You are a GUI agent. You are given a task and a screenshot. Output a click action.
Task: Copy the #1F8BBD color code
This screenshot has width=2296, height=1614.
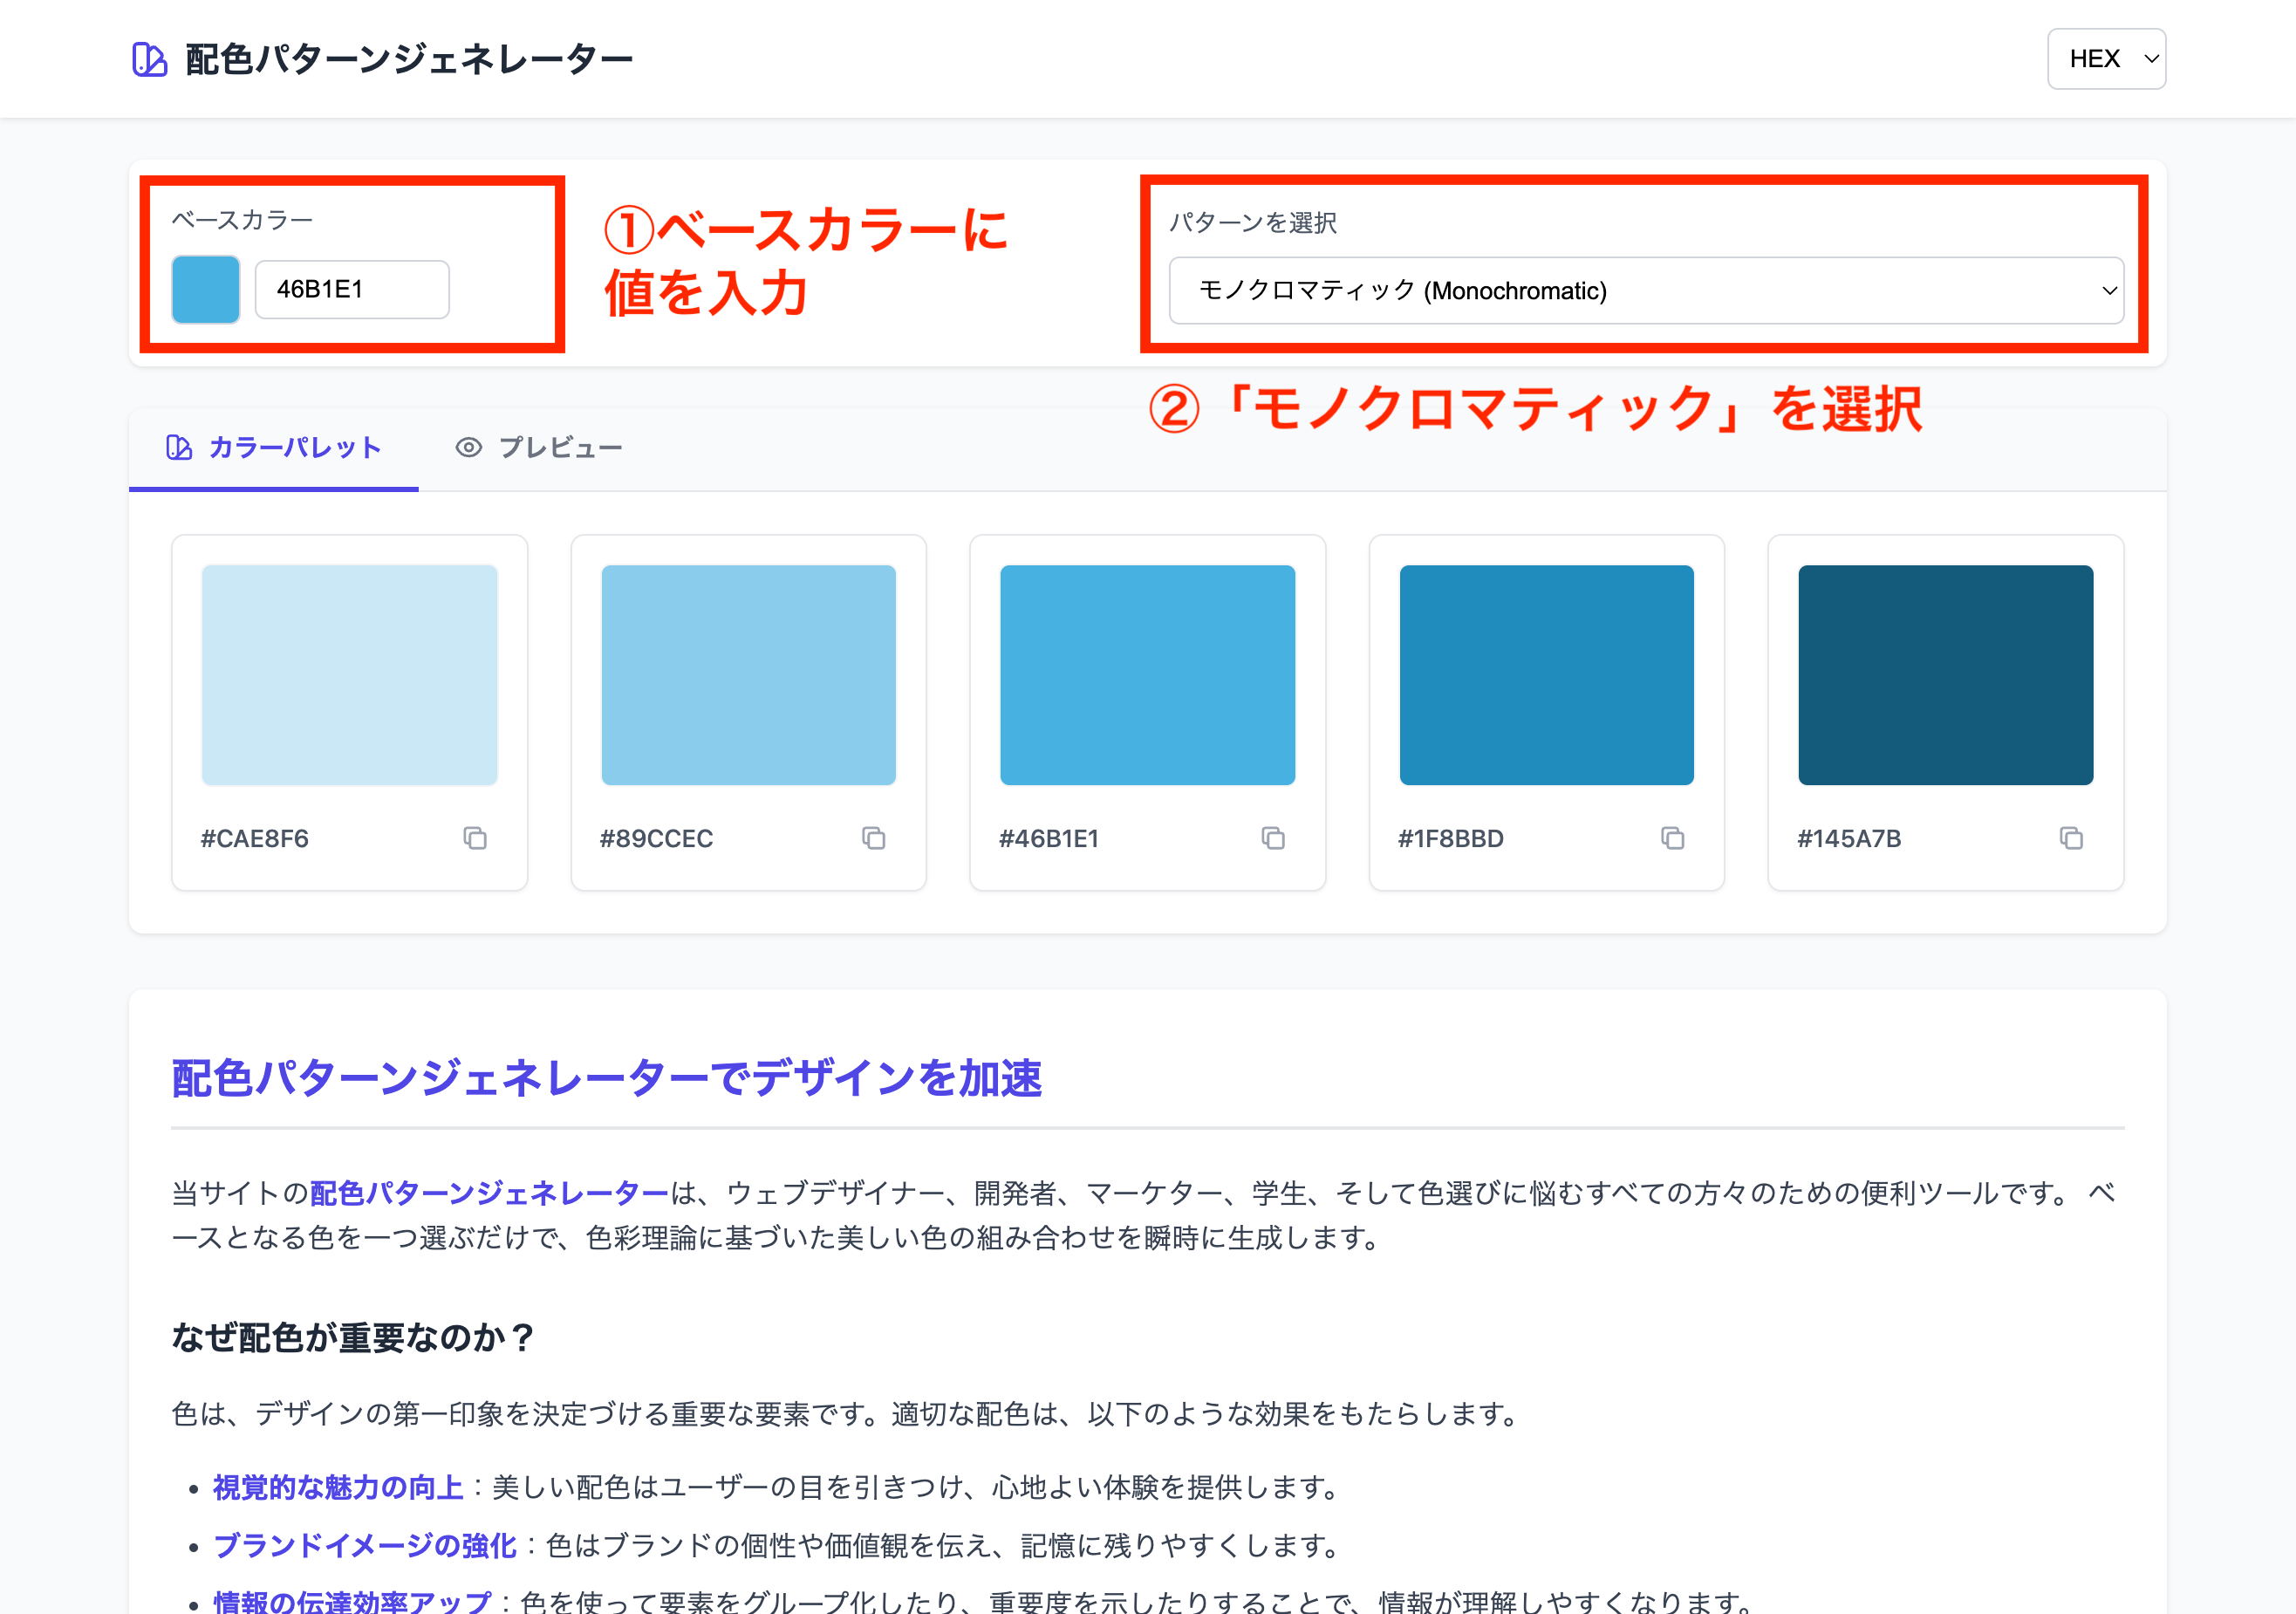[x=1672, y=838]
